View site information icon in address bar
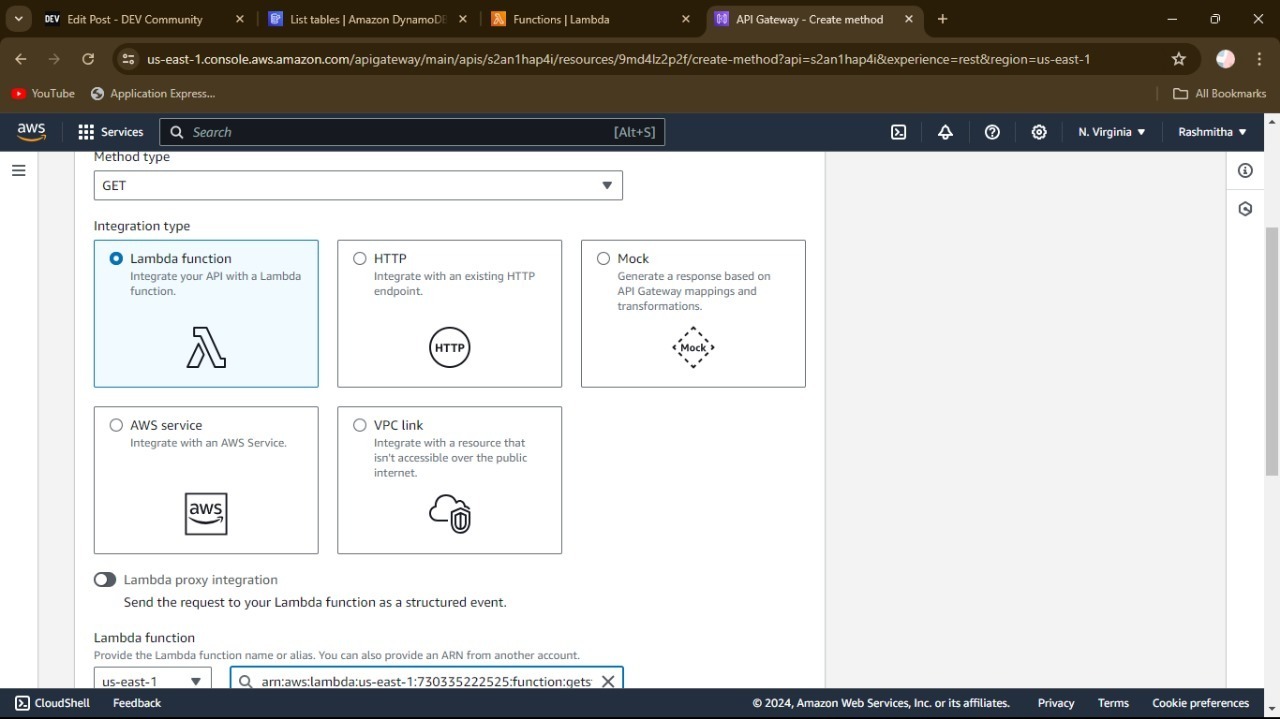1280x719 pixels. (128, 59)
